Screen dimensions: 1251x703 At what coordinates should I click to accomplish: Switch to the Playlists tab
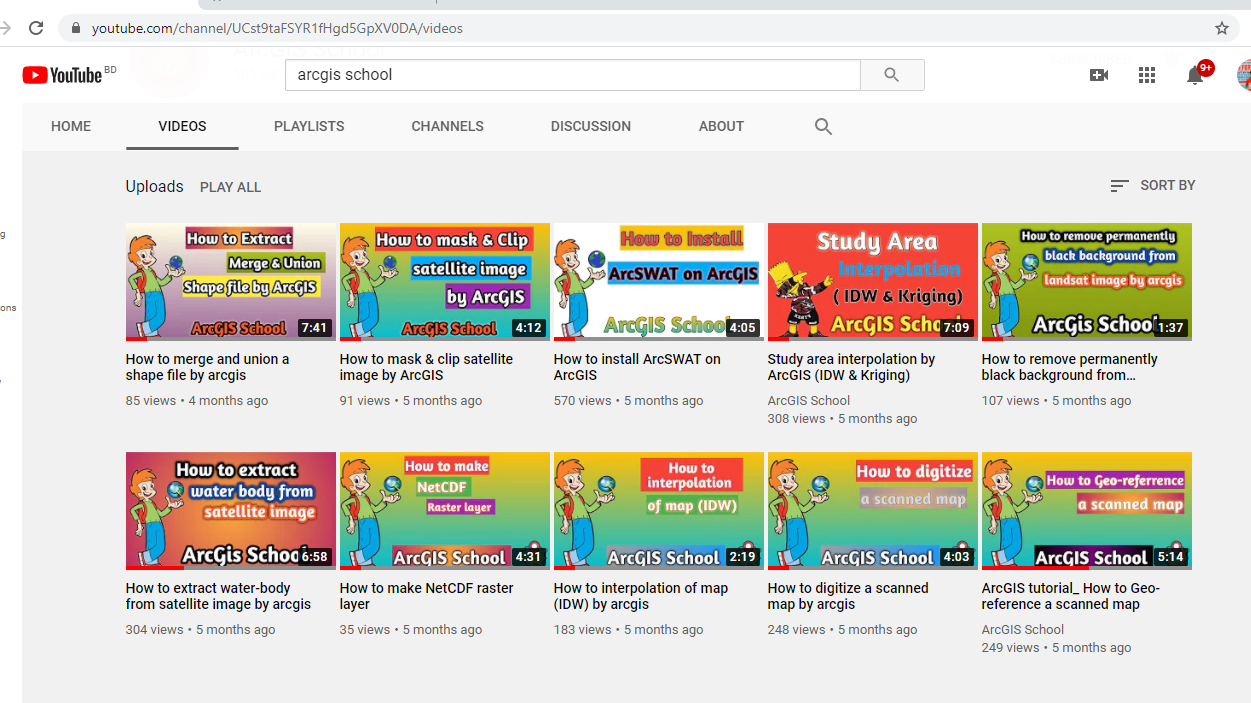click(309, 127)
